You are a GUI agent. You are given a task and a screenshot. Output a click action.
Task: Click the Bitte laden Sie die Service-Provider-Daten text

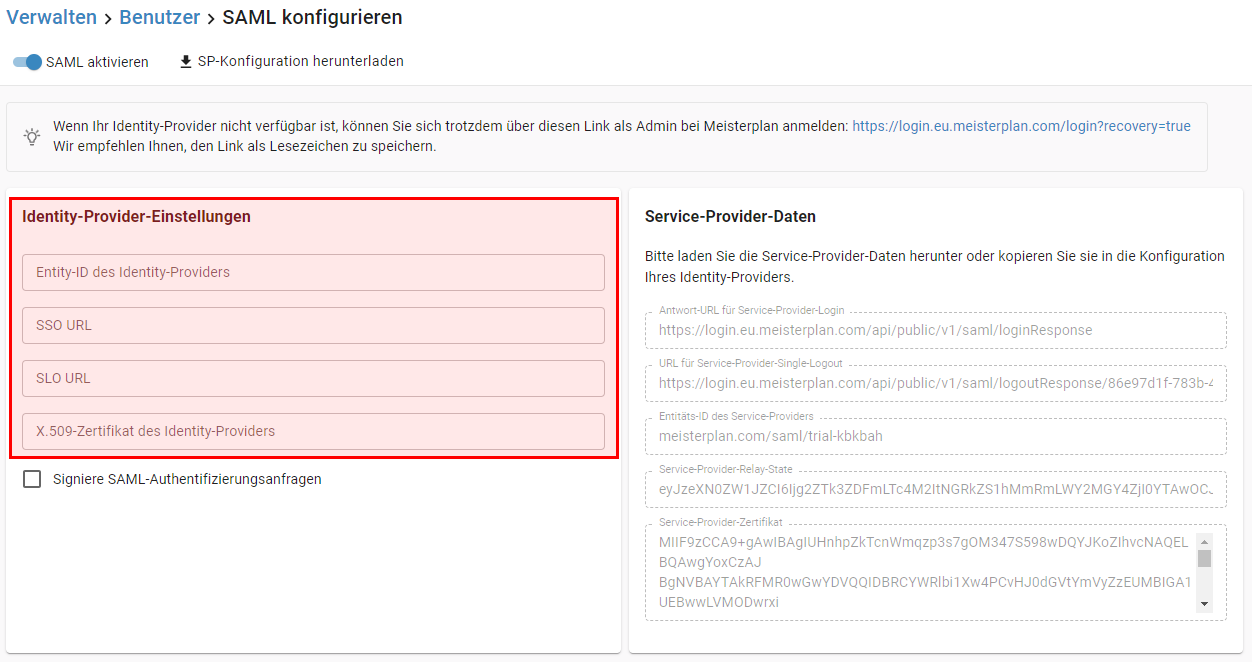click(x=935, y=266)
